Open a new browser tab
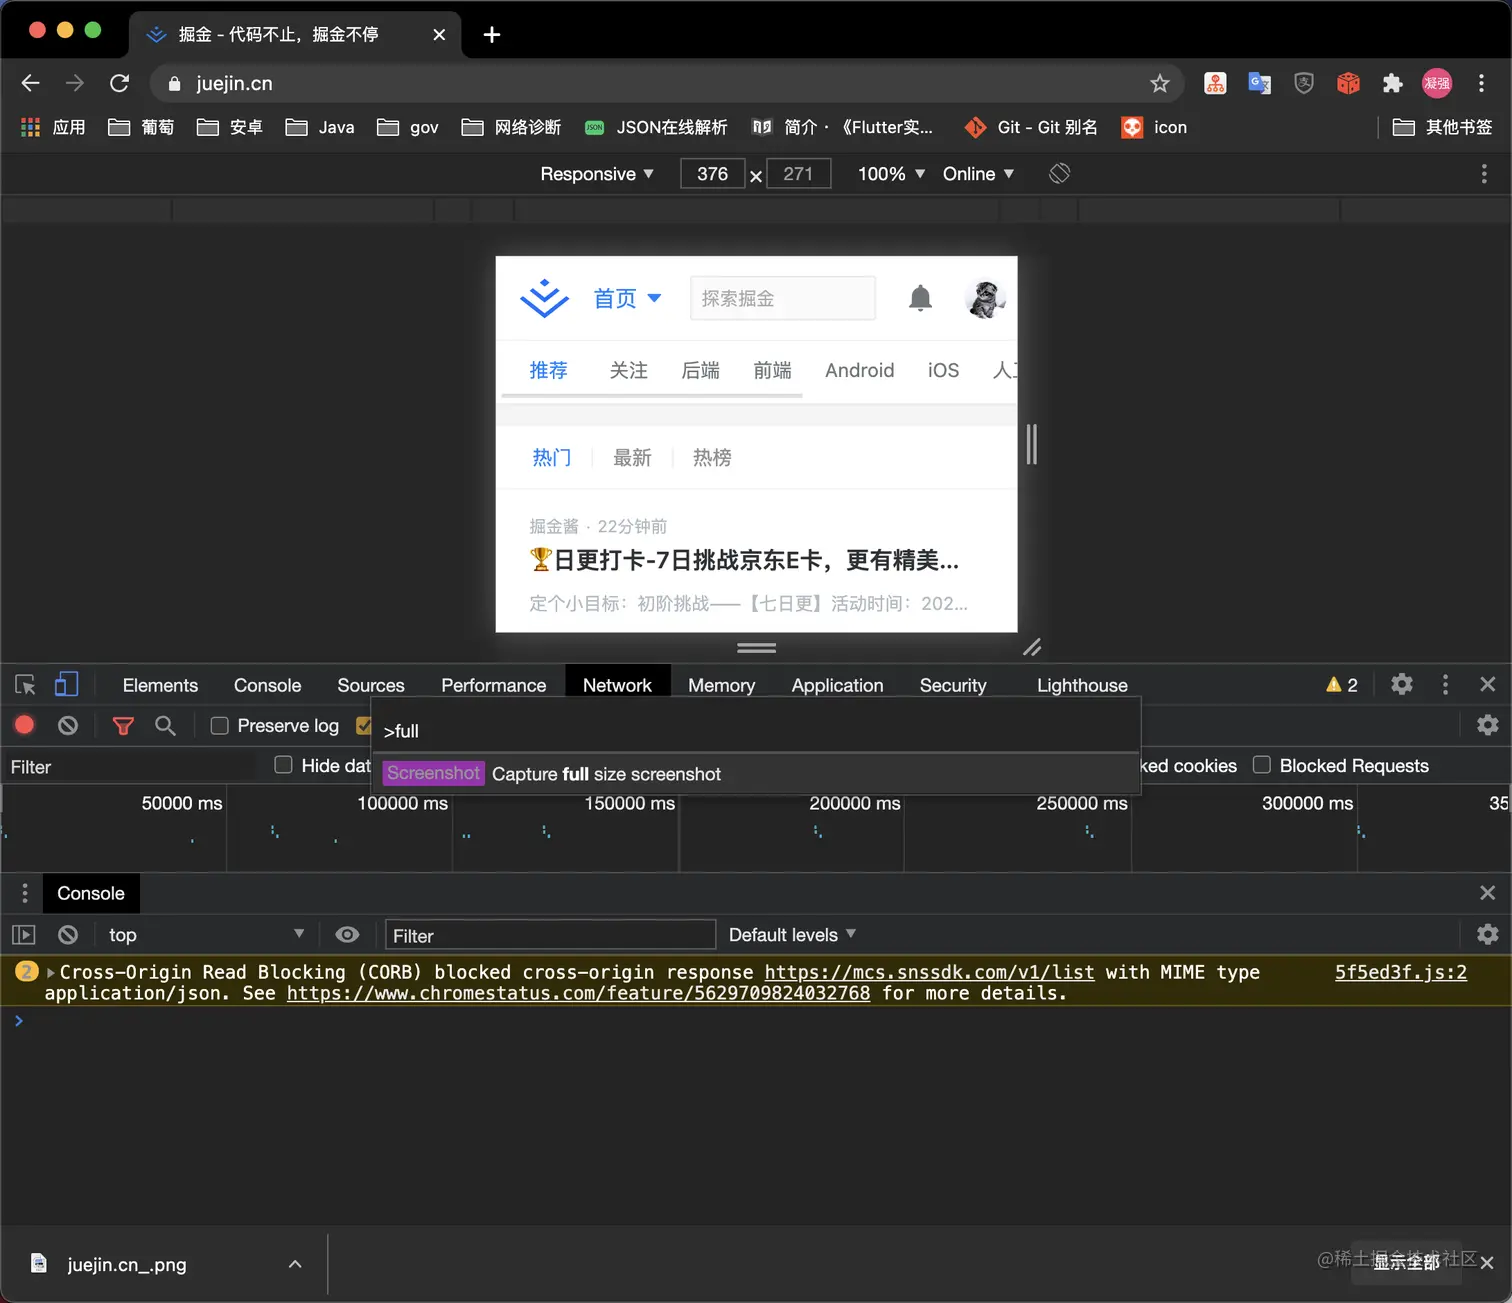This screenshot has width=1512, height=1303. (491, 35)
